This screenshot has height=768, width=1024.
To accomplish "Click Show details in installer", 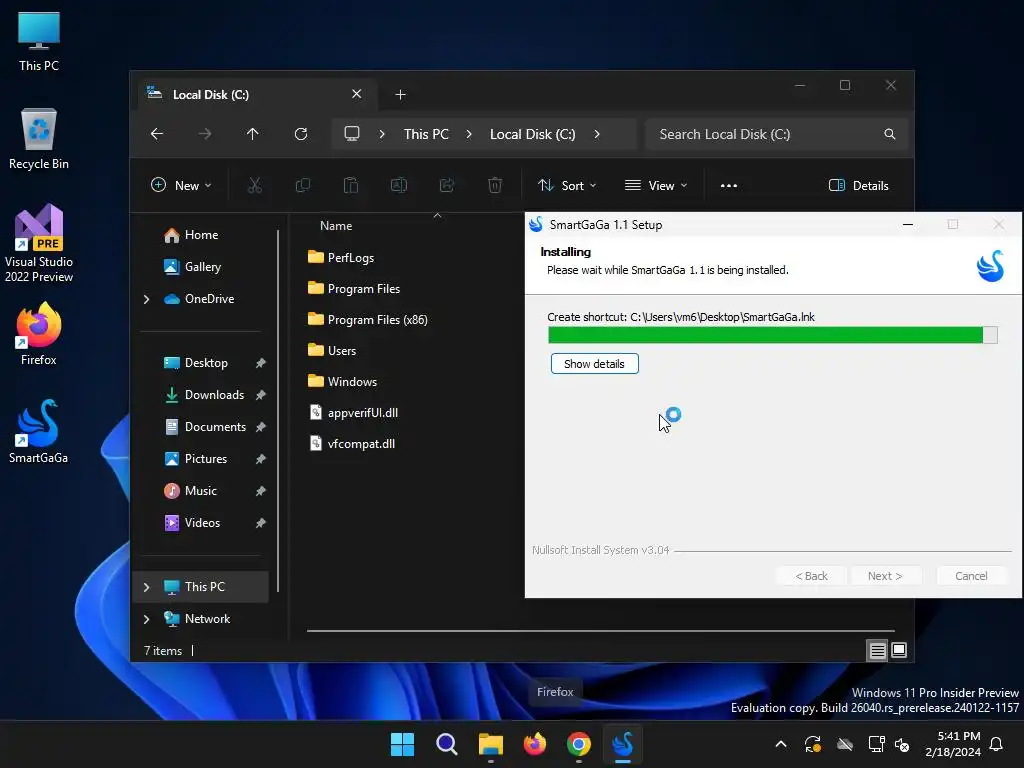I will point(594,364).
